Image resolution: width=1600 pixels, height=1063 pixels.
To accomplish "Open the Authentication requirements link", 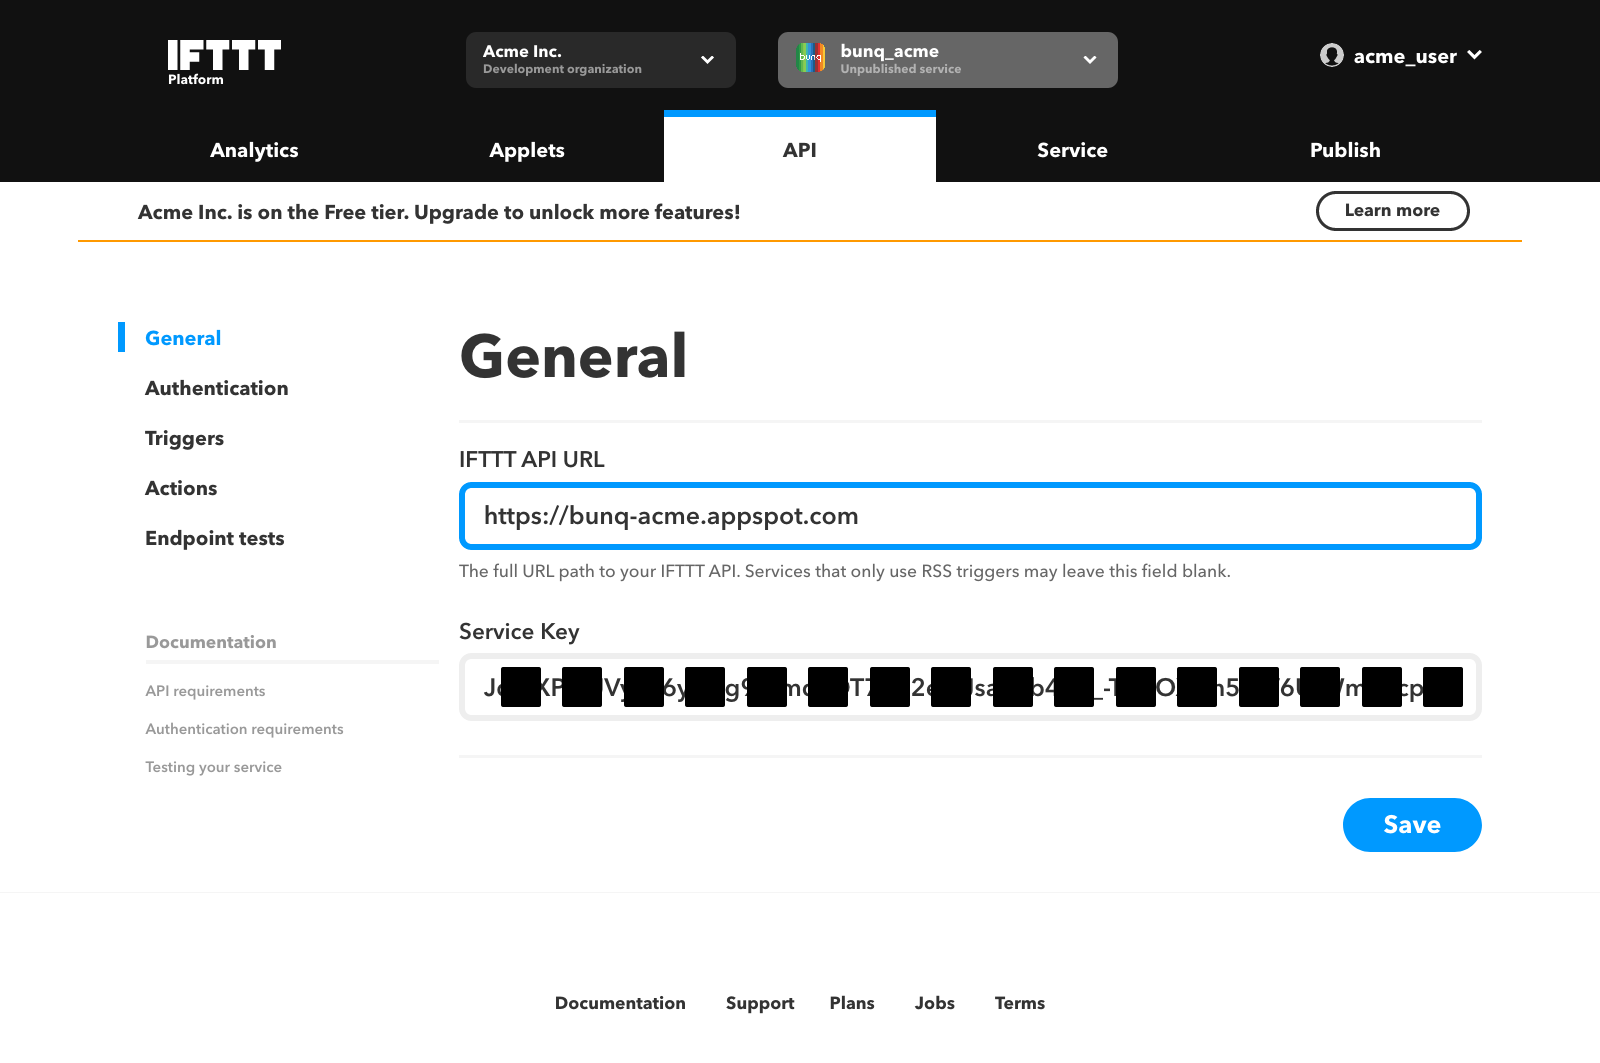I will (244, 729).
